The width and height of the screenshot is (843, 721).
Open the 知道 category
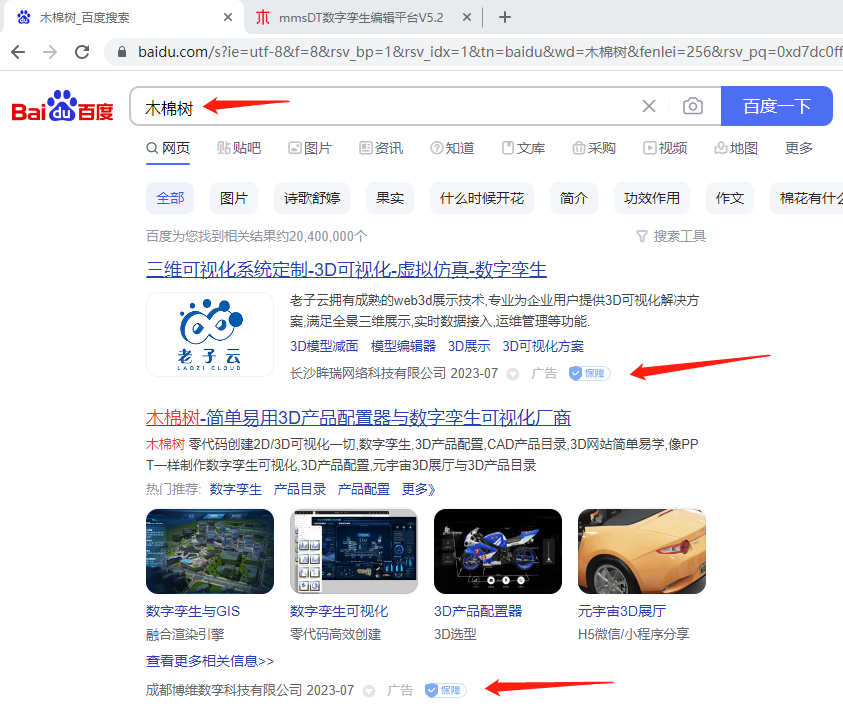click(x=452, y=148)
